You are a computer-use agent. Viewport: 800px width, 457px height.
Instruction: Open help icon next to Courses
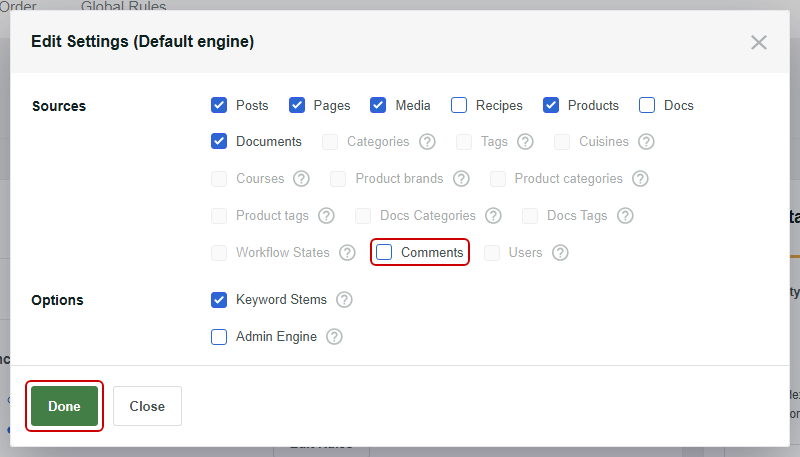[x=301, y=179]
